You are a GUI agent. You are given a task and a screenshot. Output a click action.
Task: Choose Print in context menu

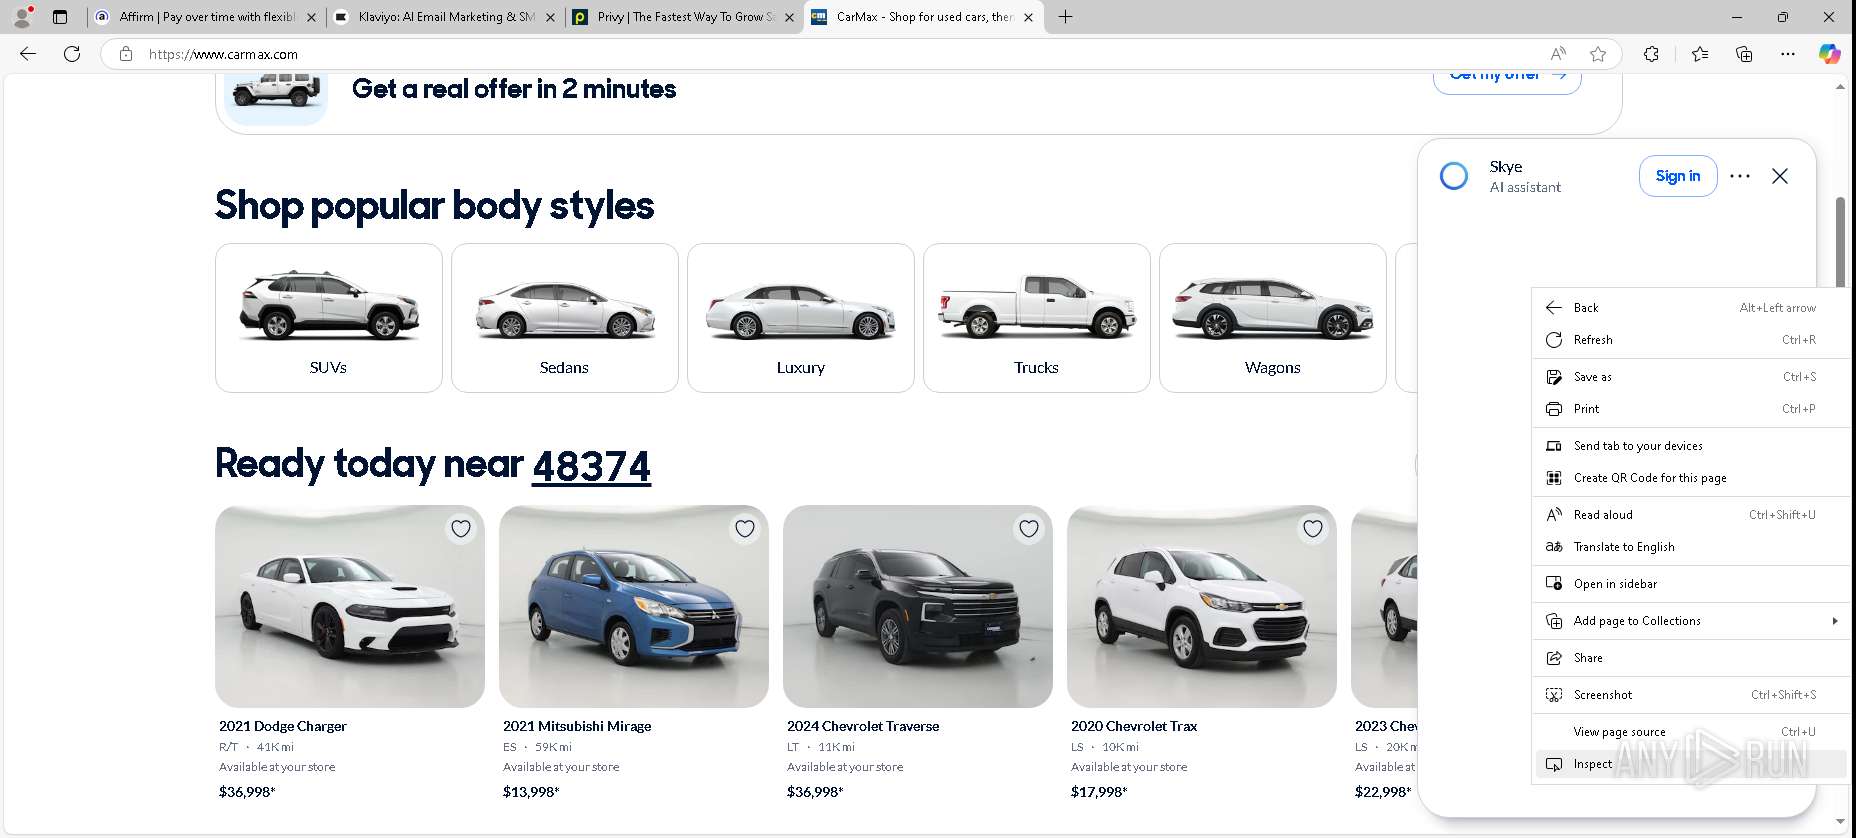1690,409
